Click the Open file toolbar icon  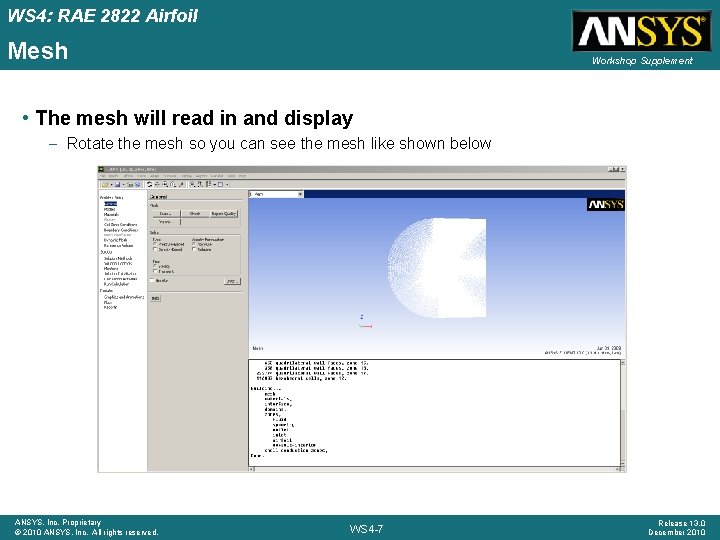105,185
